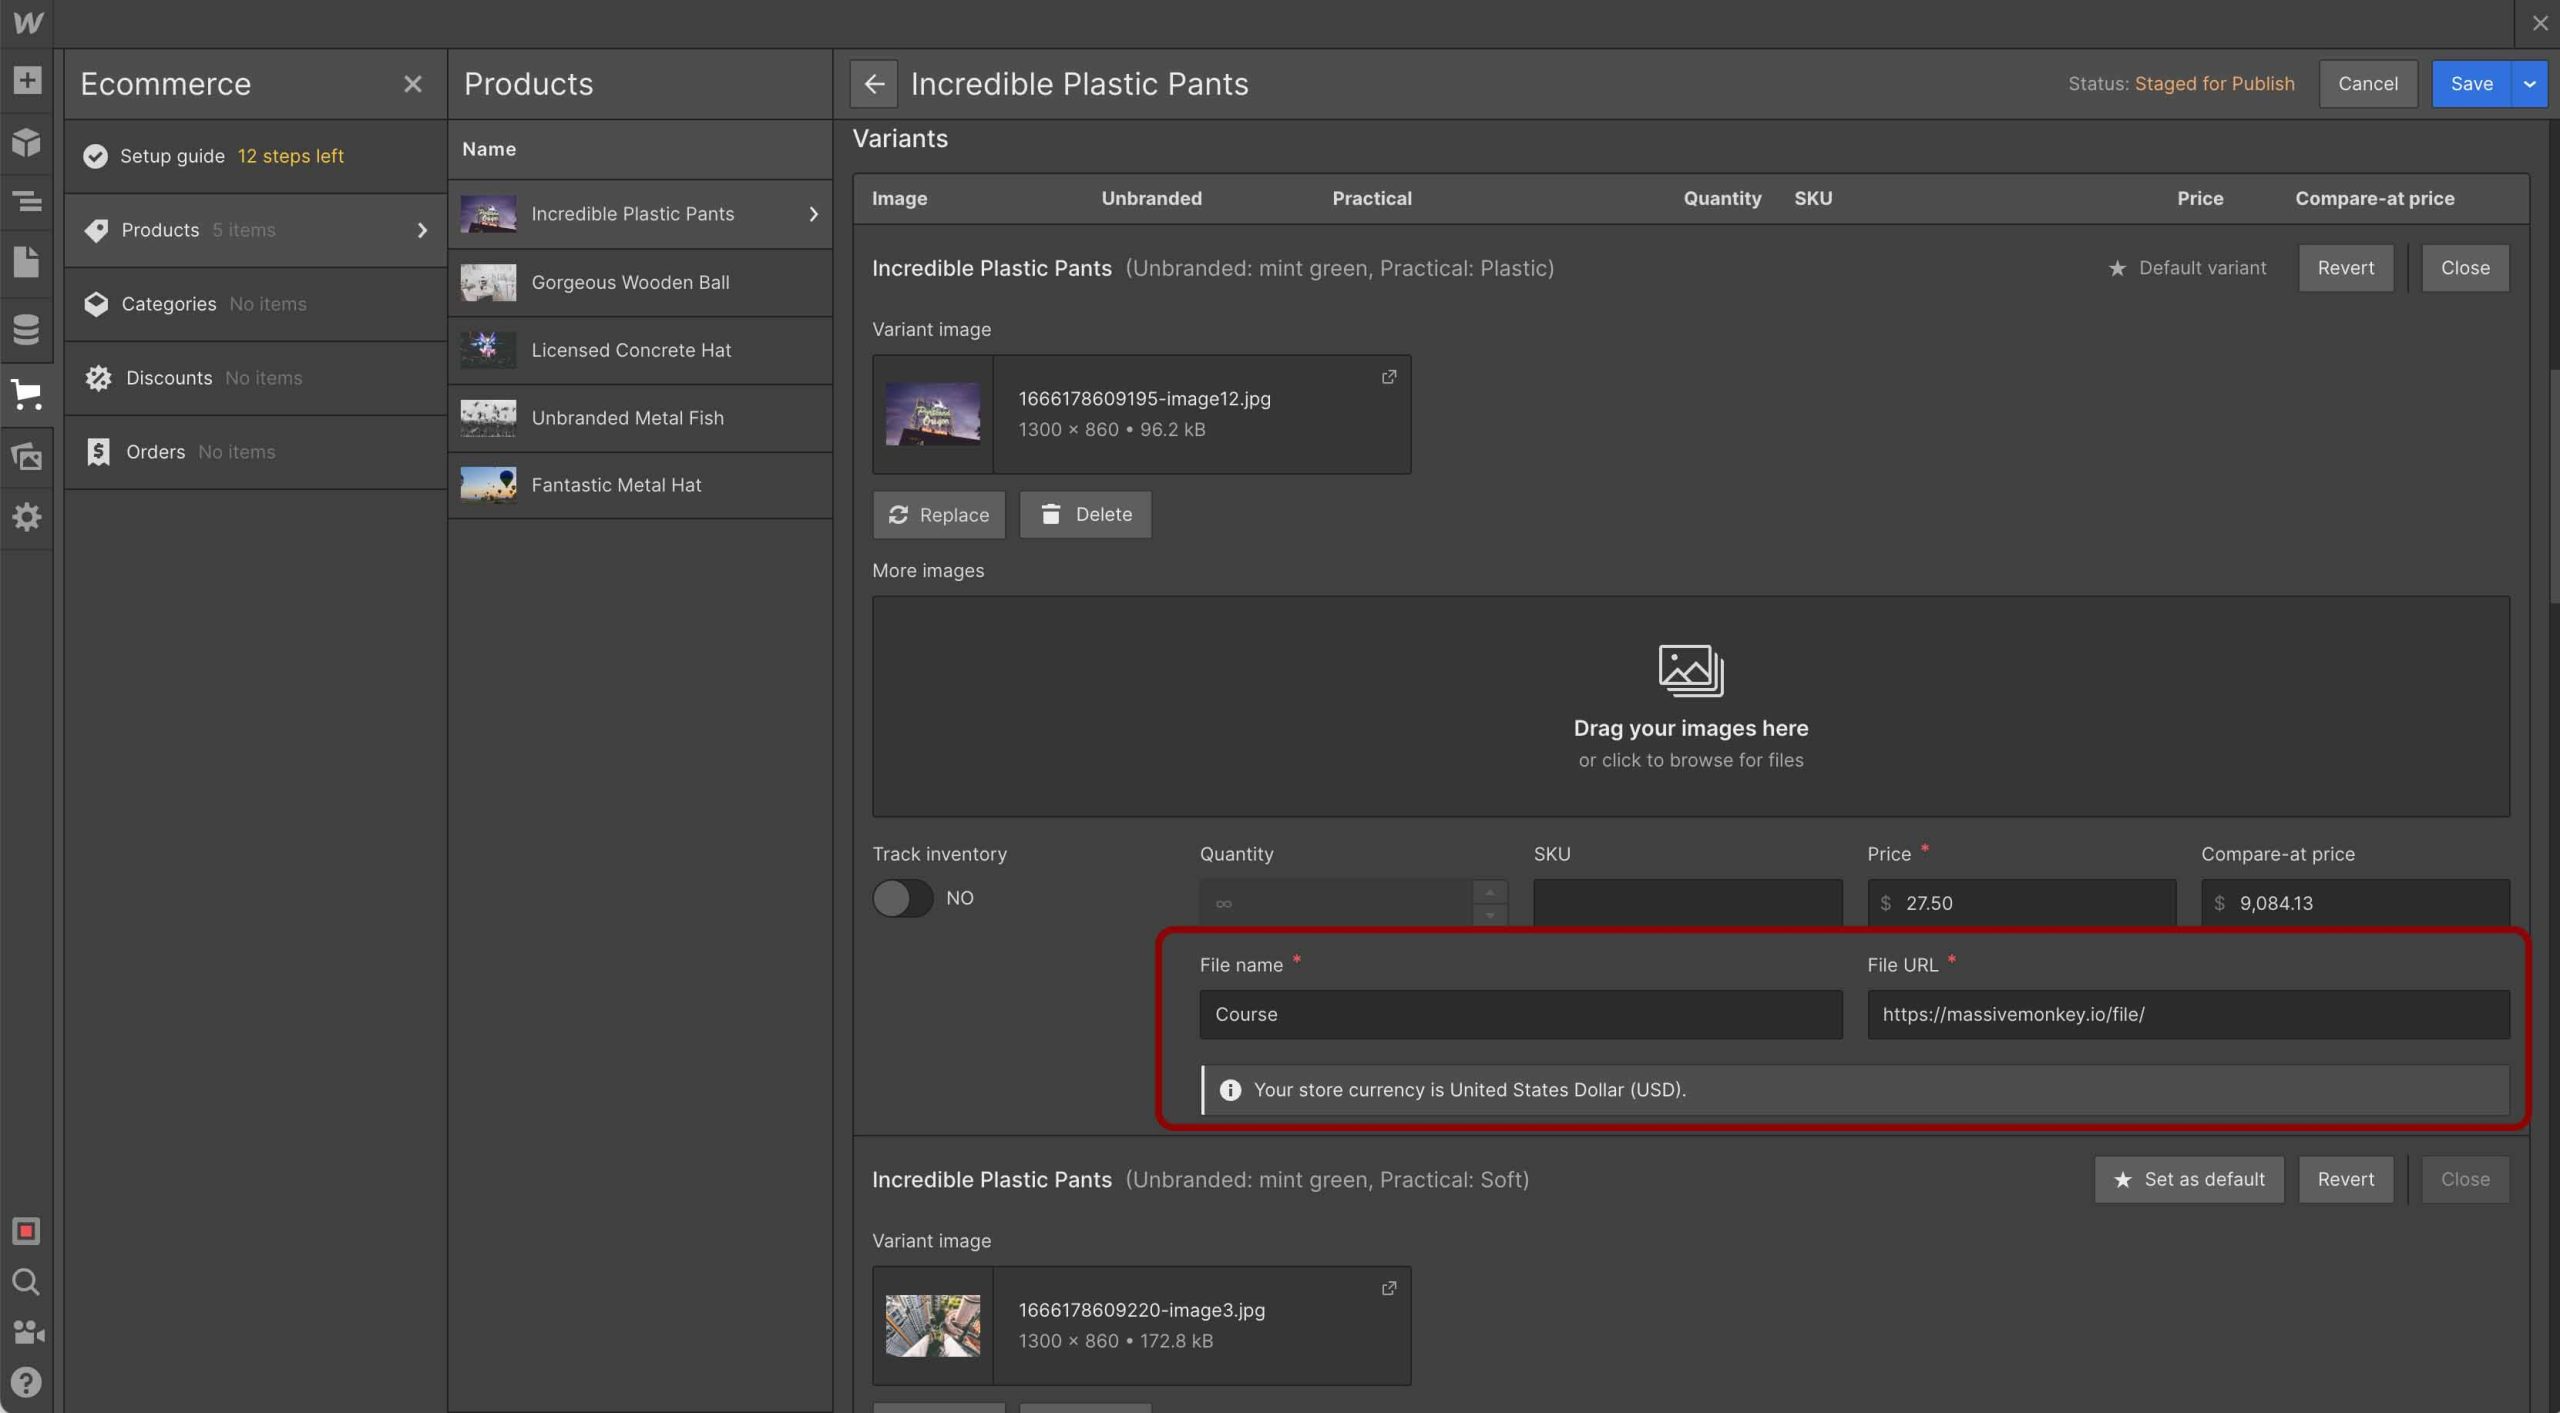Open the Add Elements panel icon
Screen dimensions: 2560x1413
pyautogui.click(x=27, y=80)
